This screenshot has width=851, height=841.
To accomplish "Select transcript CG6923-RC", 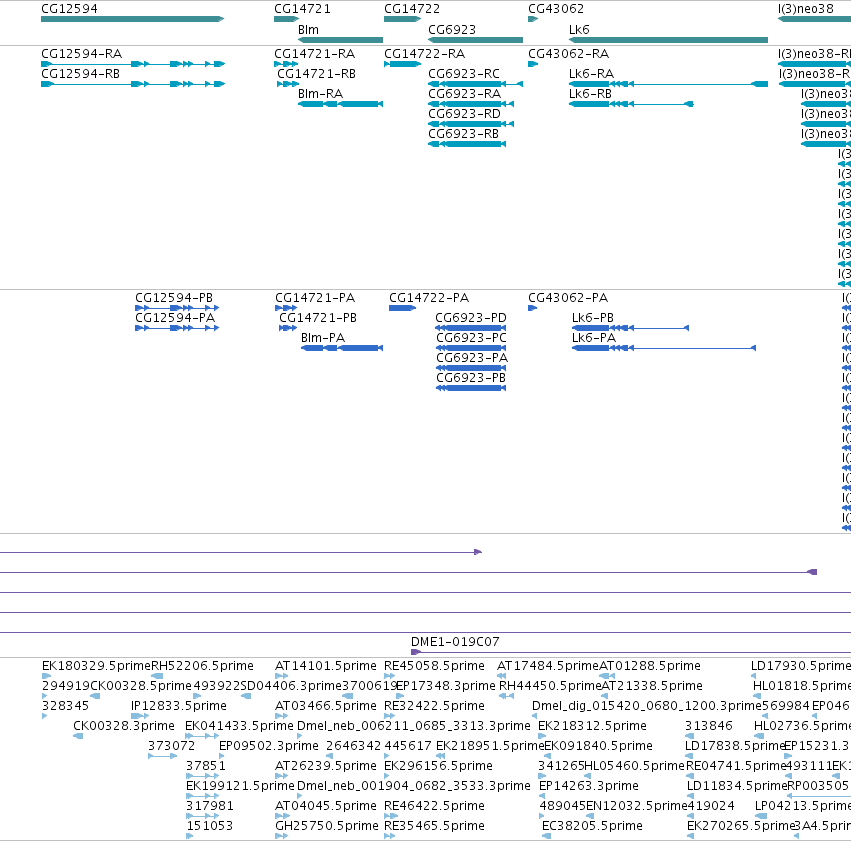I will [464, 74].
